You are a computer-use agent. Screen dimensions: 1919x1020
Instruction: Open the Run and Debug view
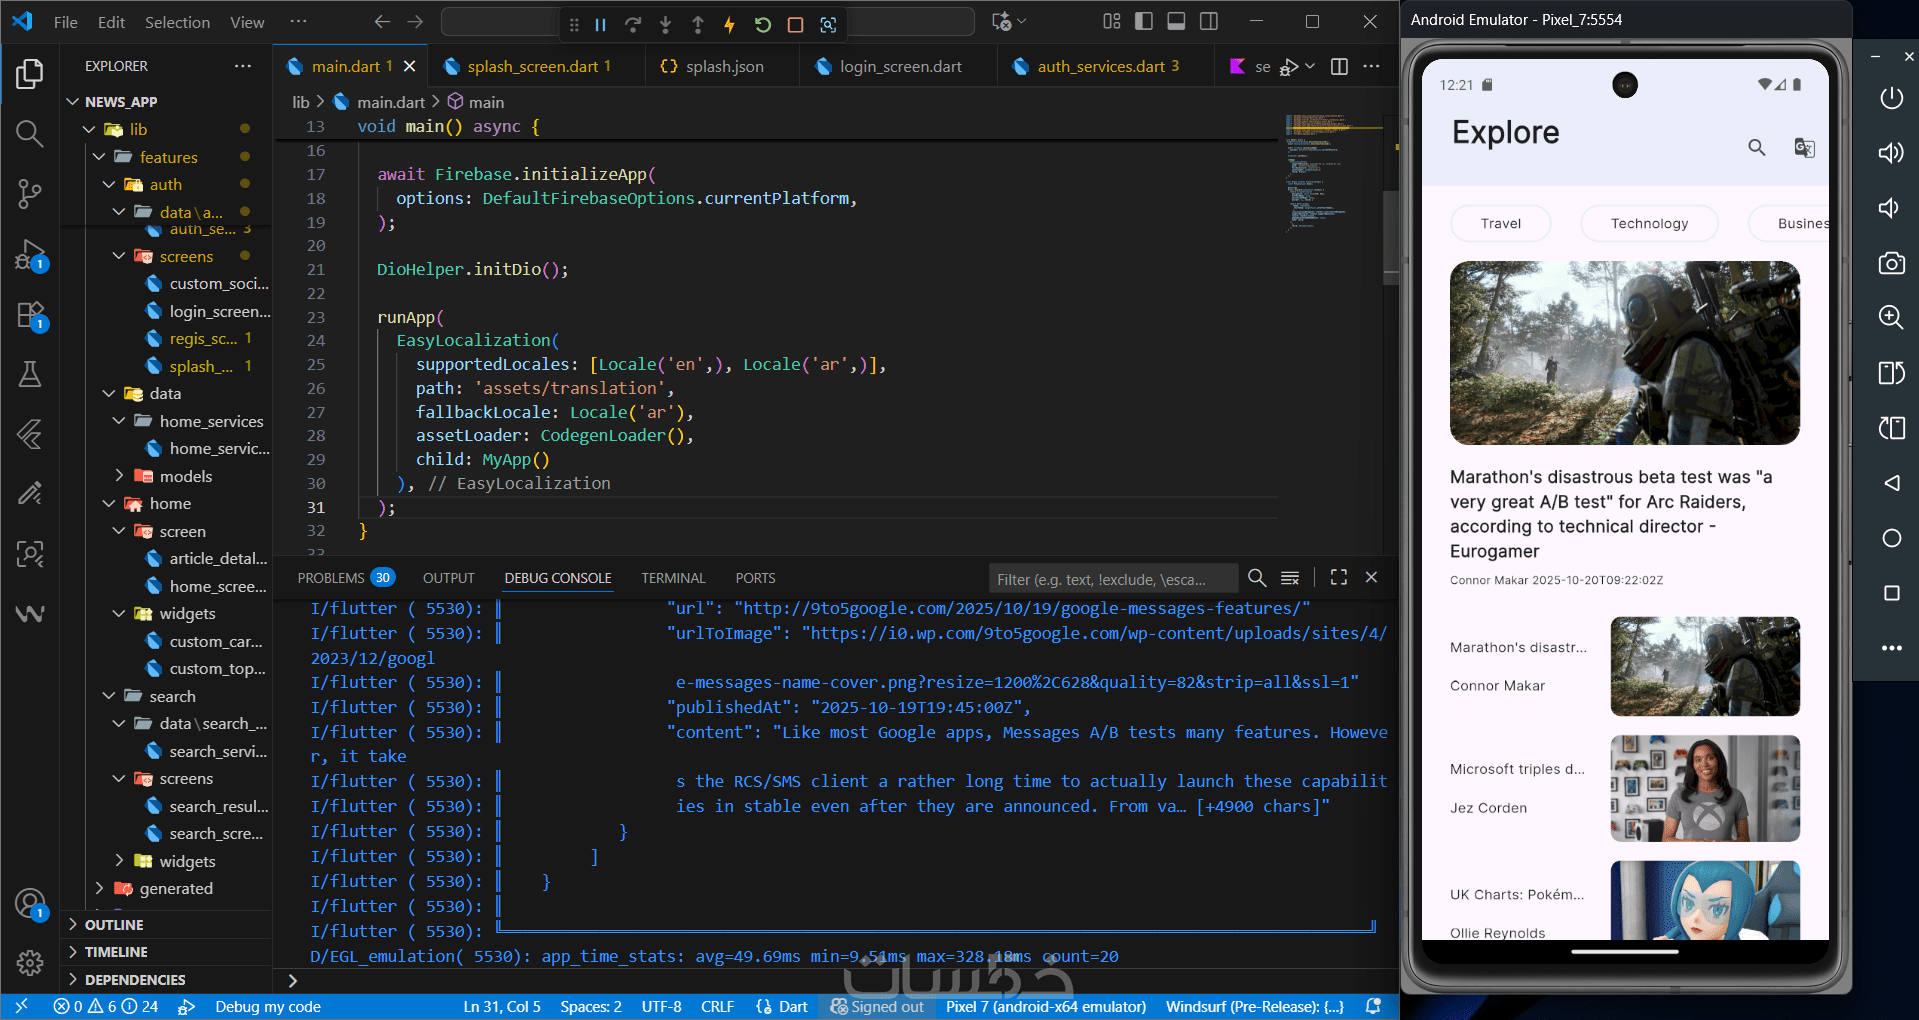click(30, 255)
